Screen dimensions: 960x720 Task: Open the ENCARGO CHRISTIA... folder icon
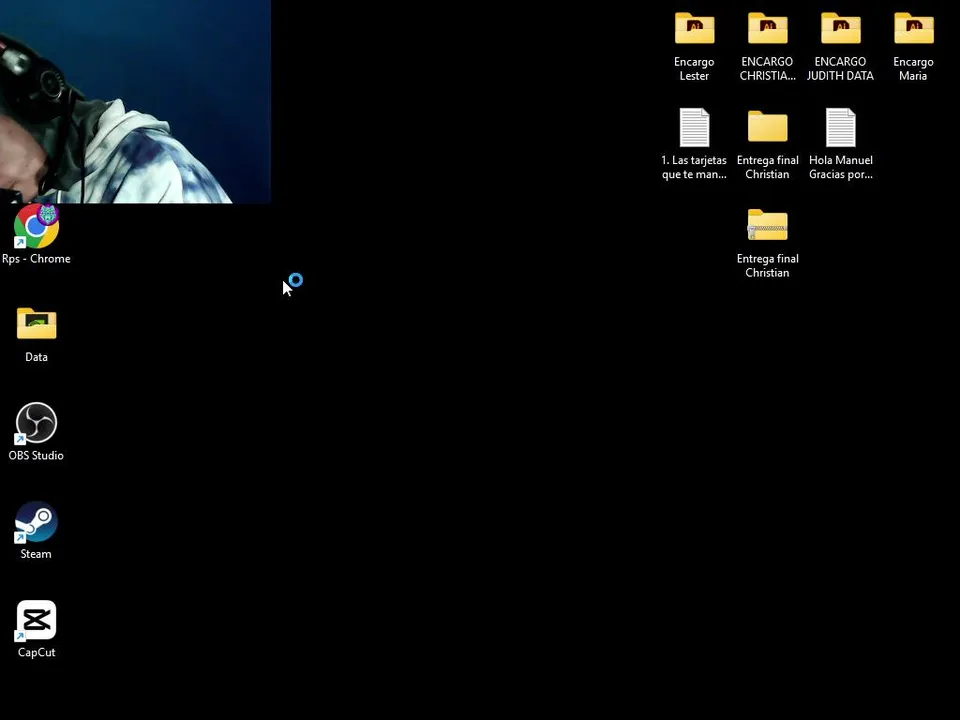767,28
